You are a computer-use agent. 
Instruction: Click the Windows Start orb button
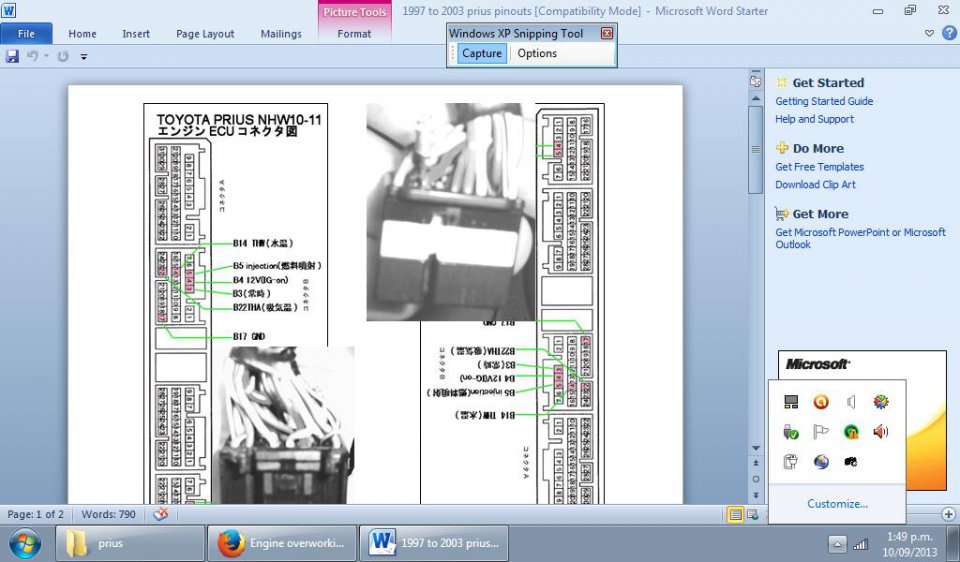point(24,543)
